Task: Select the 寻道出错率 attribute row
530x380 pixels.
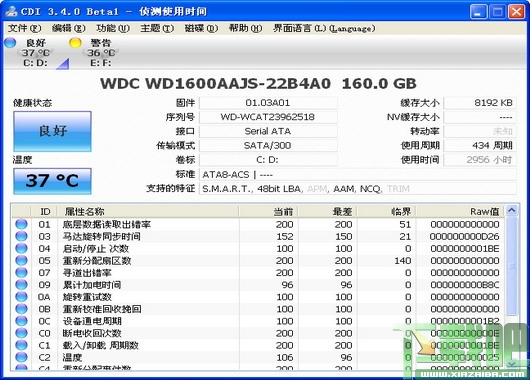Action: [x=258, y=272]
